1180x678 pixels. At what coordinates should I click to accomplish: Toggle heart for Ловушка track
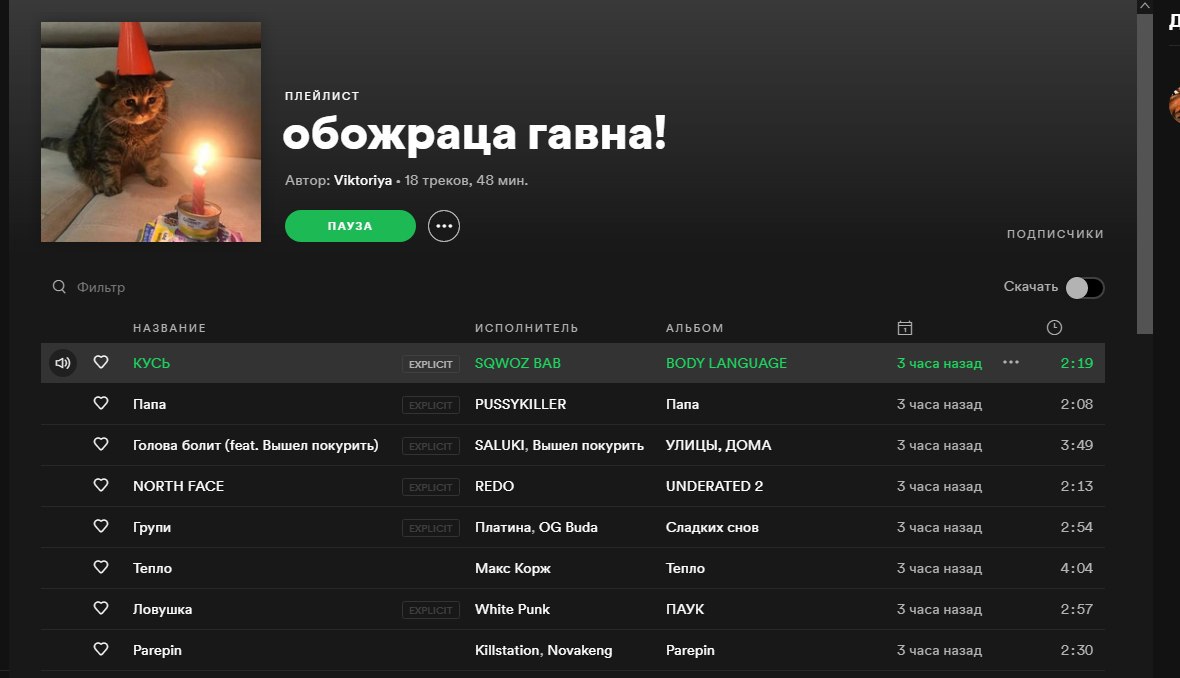101,608
